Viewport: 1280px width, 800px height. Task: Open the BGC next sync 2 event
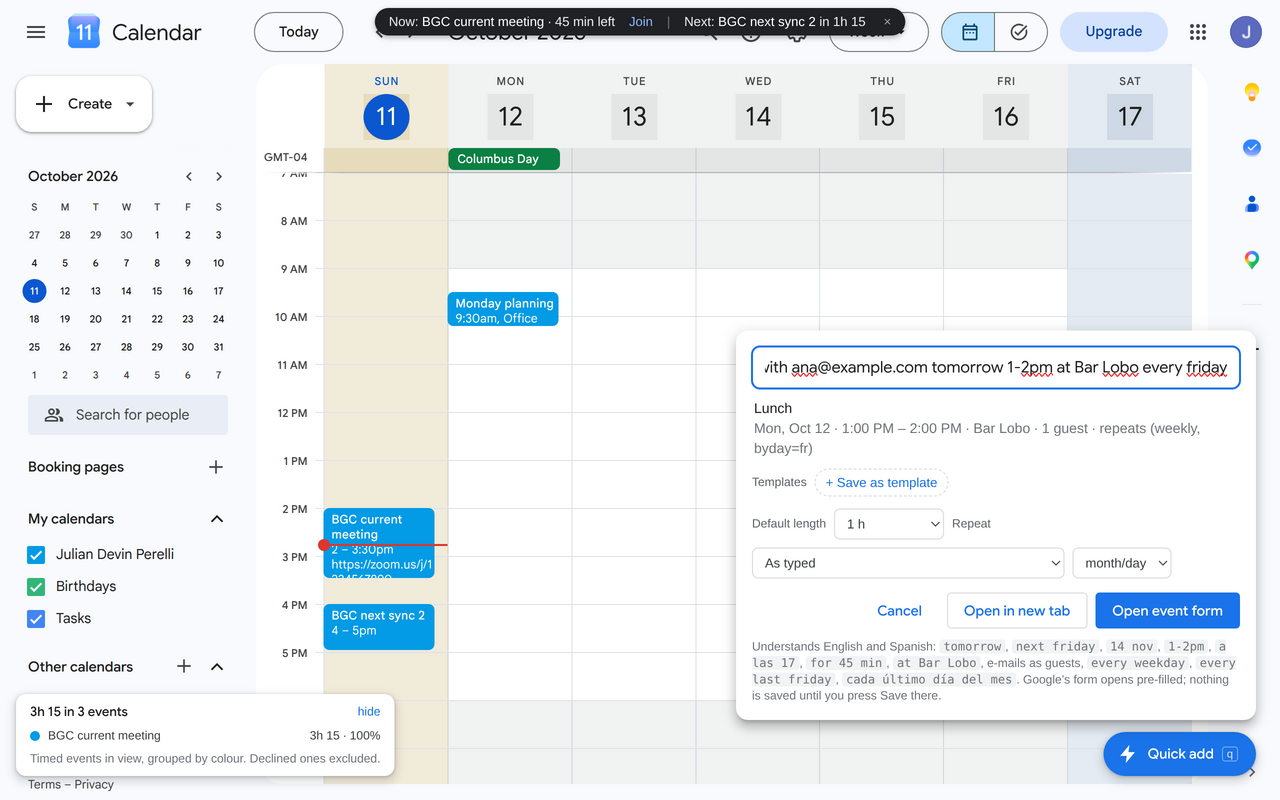pos(379,627)
